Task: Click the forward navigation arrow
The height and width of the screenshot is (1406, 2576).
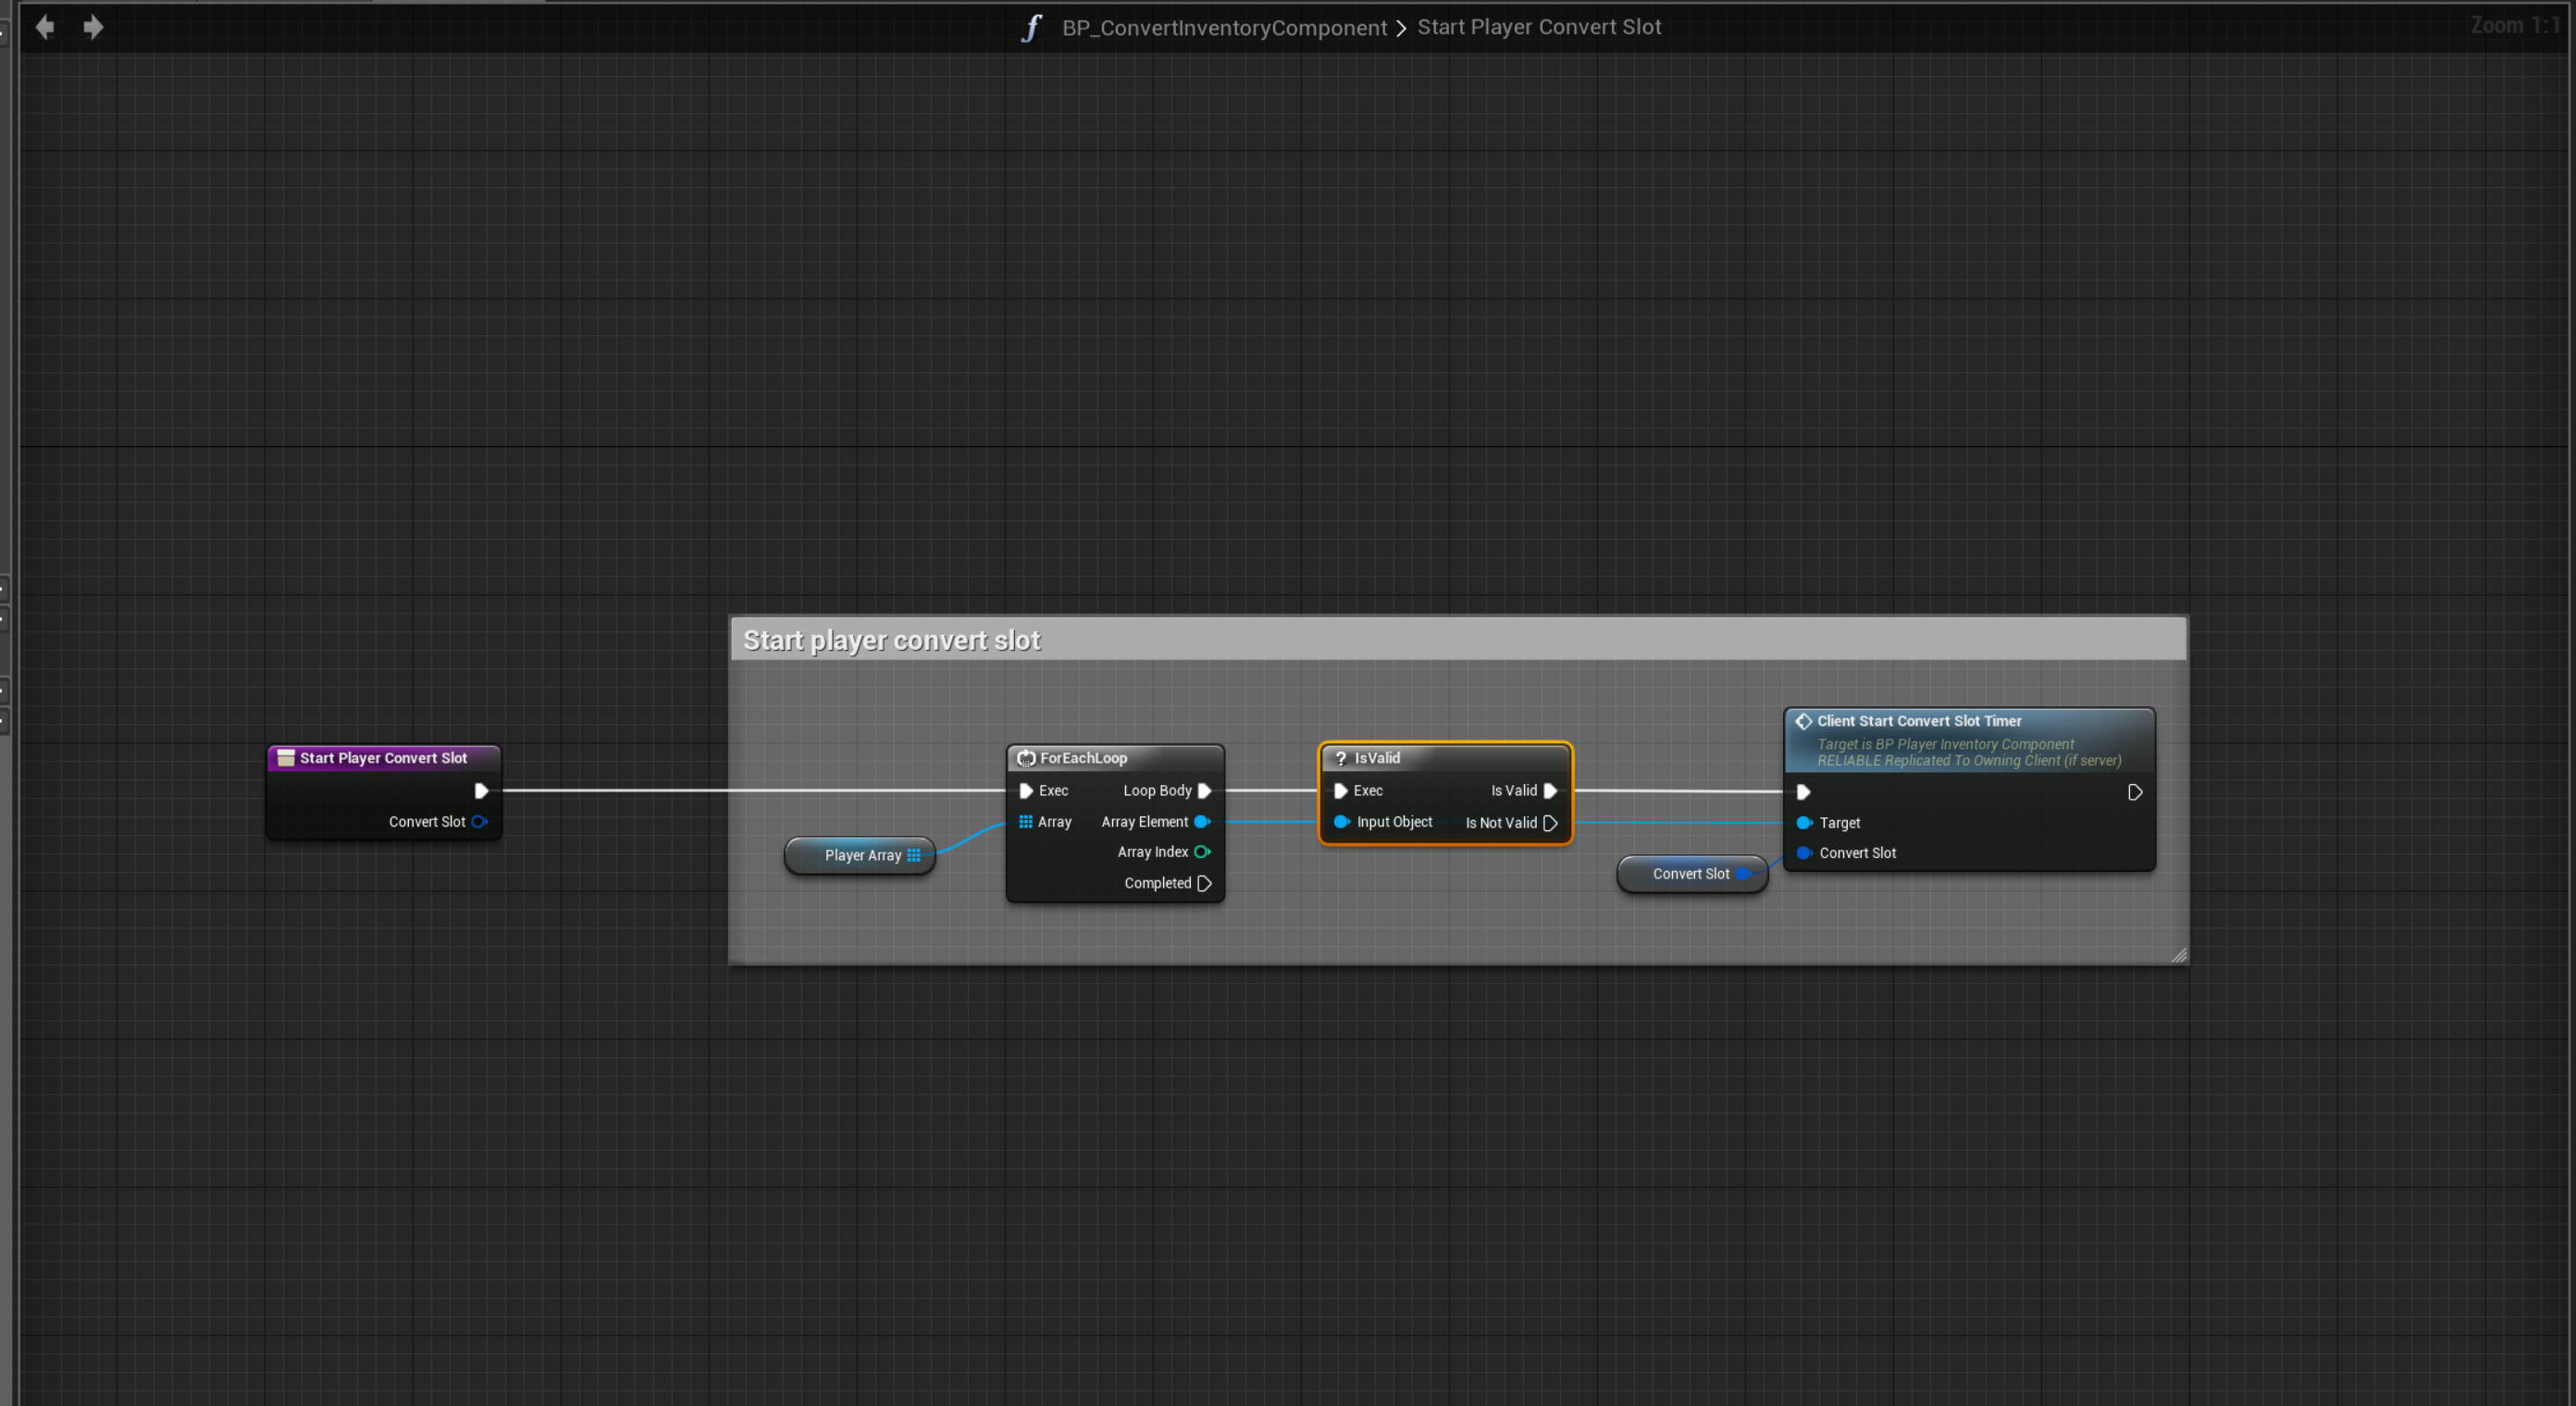Action: click(93, 27)
